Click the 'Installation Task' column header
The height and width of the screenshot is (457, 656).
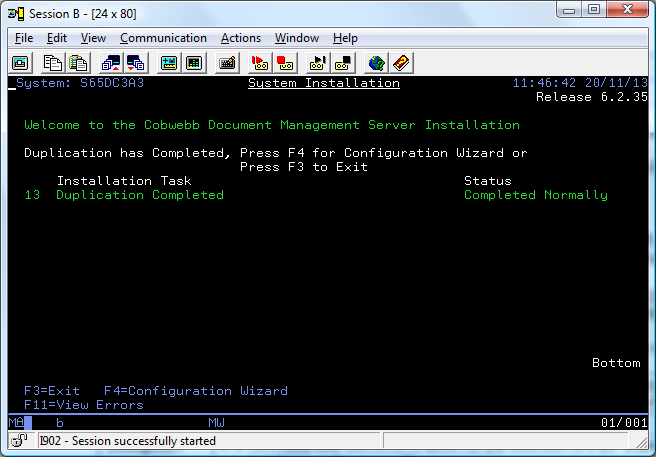(124, 181)
